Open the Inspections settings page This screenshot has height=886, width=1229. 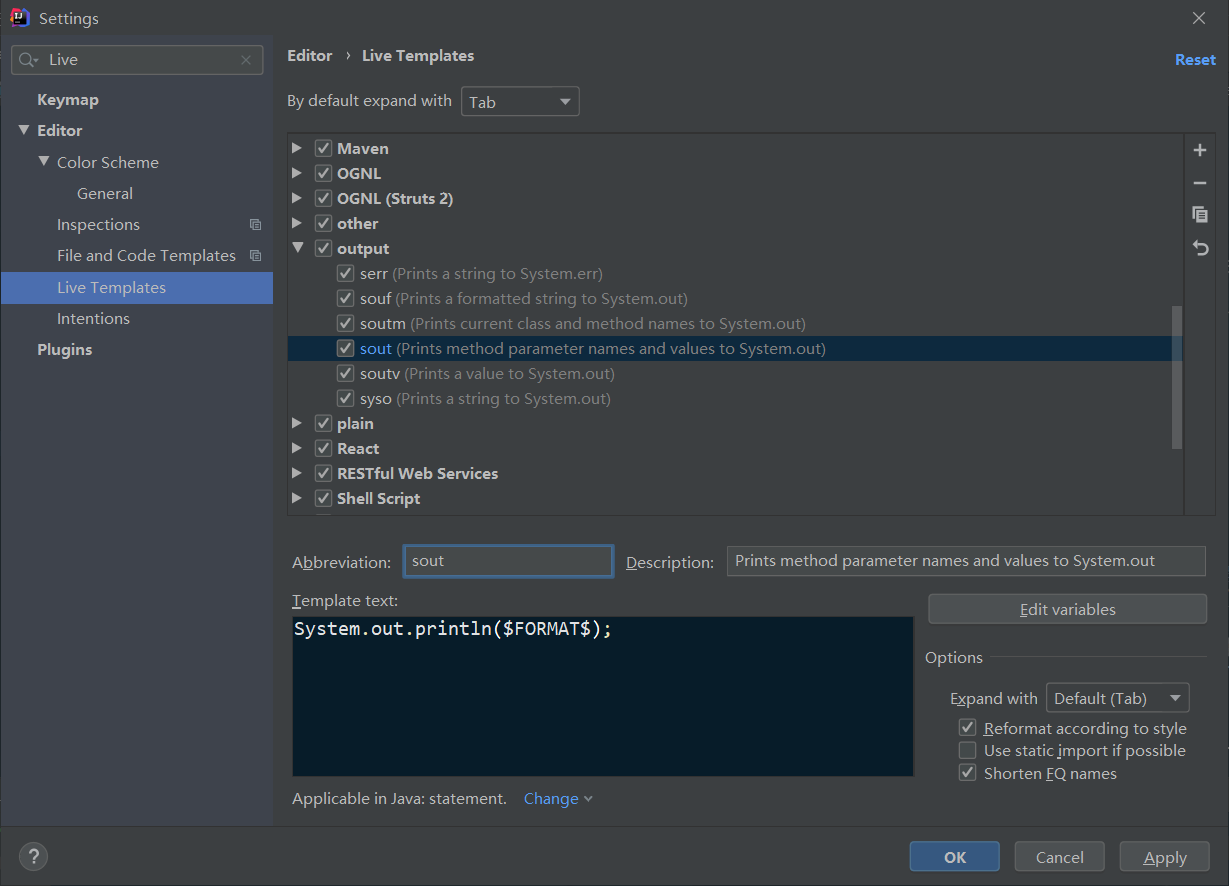click(98, 225)
